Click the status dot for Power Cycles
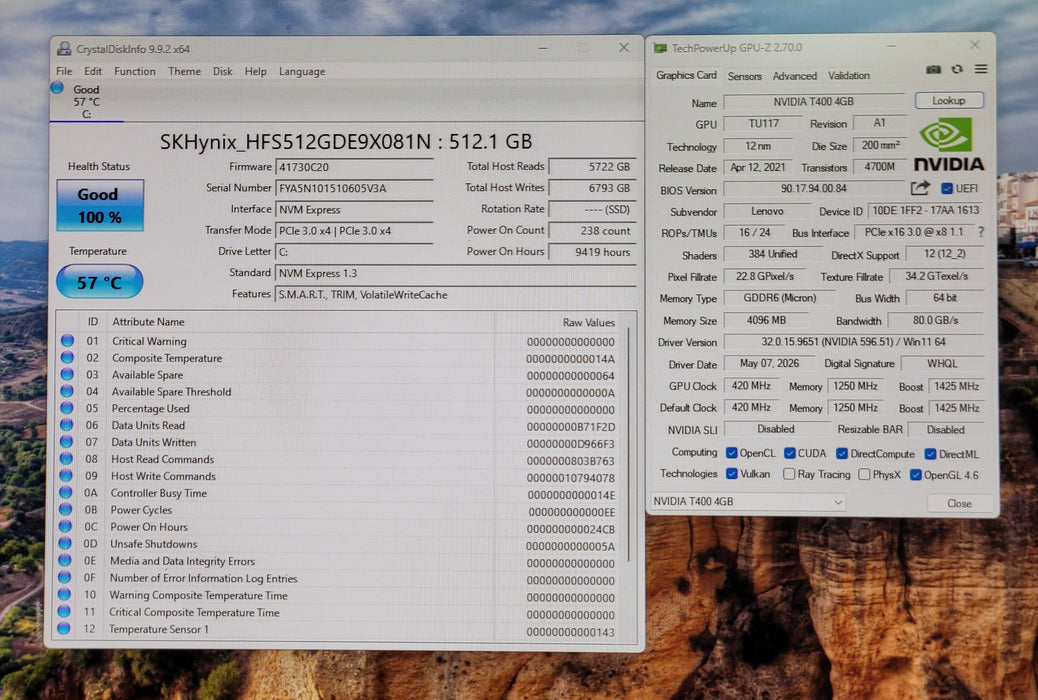The height and width of the screenshot is (700, 1038). (x=65, y=509)
